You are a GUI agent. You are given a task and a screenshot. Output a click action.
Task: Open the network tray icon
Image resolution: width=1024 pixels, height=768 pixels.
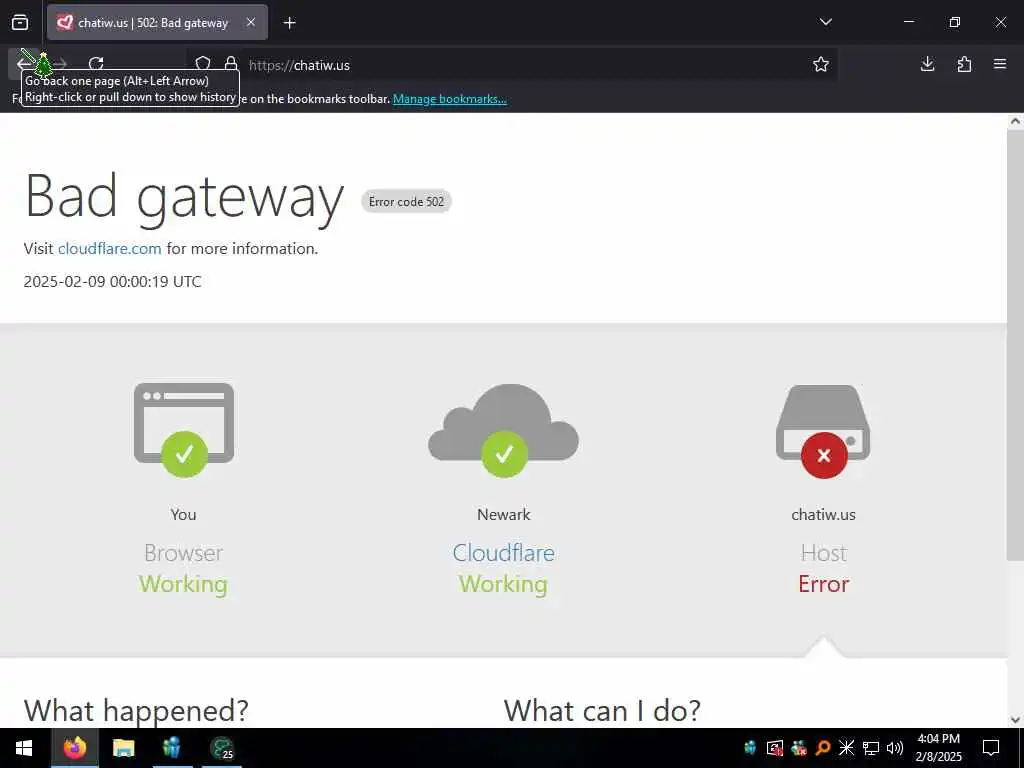pyautogui.click(x=871, y=748)
